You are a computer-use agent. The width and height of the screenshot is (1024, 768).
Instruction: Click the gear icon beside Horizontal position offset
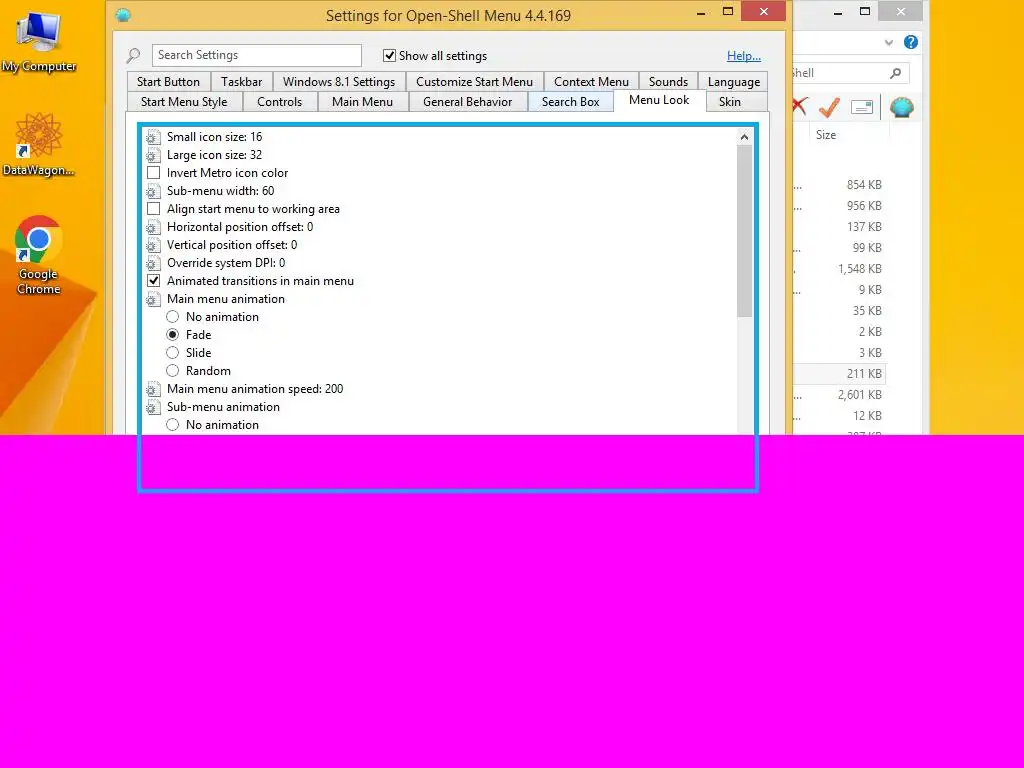point(153,227)
